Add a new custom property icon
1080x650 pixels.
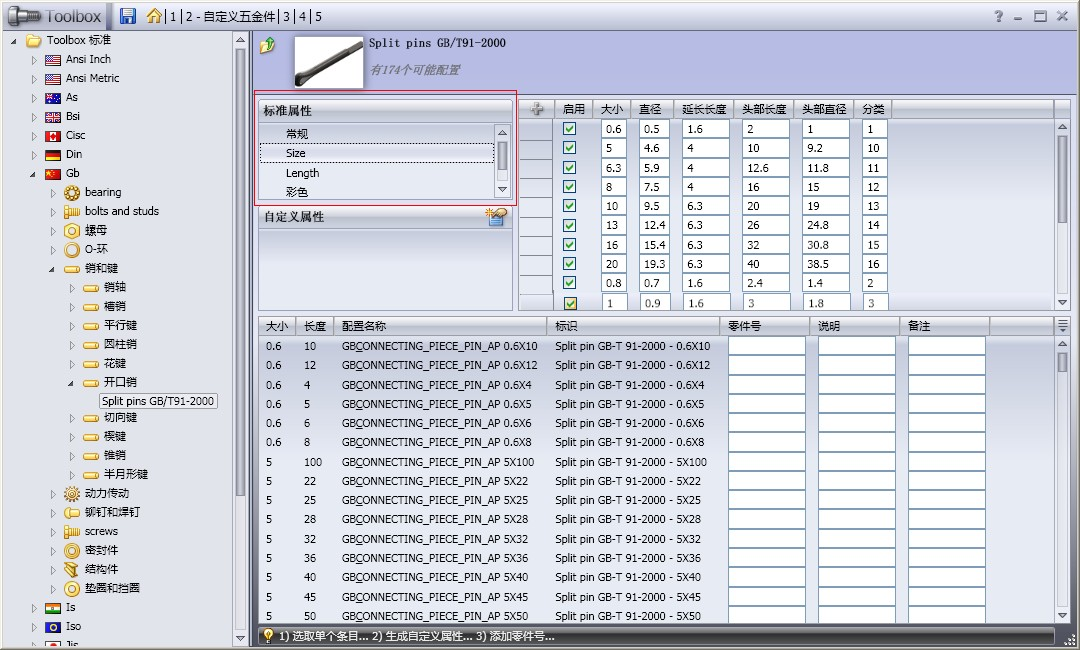496,217
